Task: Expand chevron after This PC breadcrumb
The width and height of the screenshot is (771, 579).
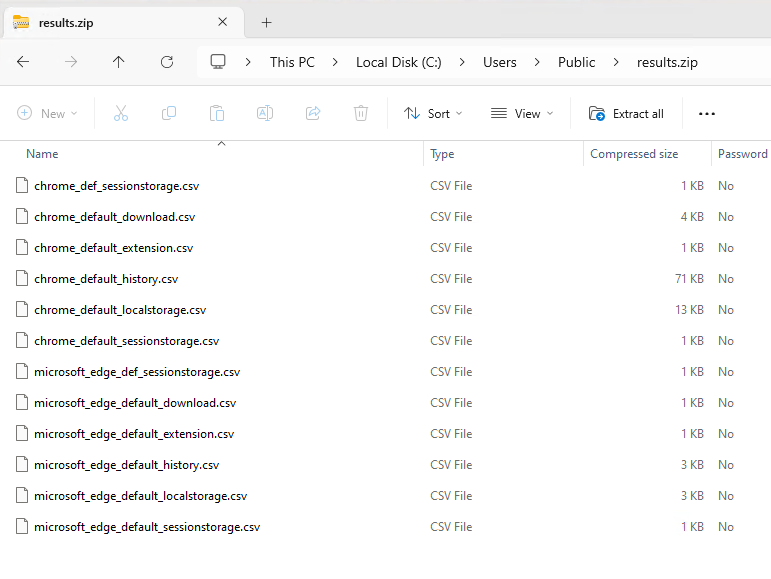Action: tap(335, 62)
